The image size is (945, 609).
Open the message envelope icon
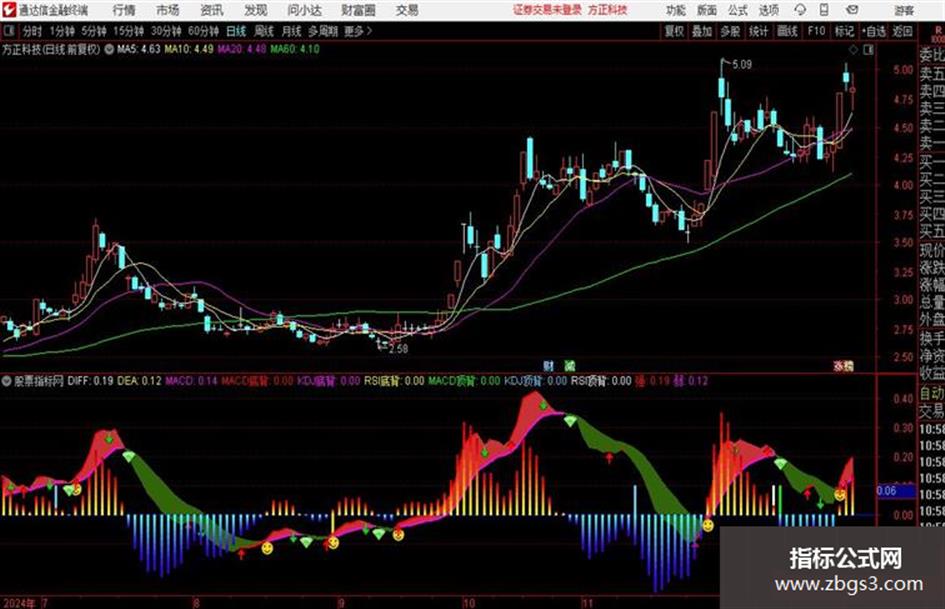[x=852, y=10]
